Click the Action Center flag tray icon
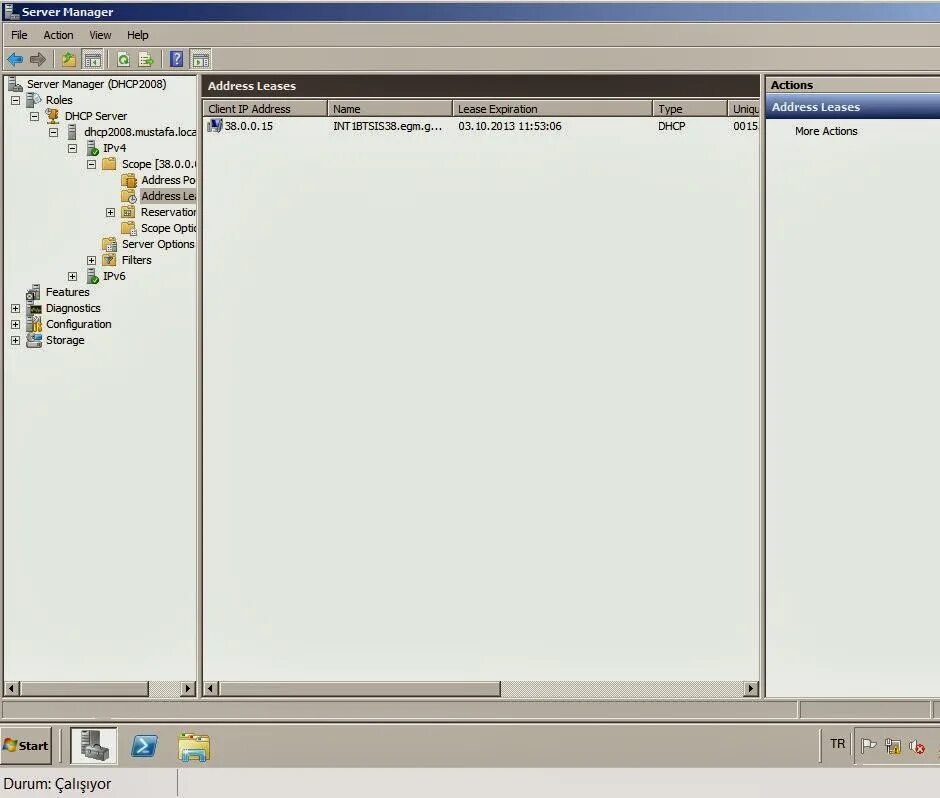Viewport: 940px width, 798px height. pos(868,746)
